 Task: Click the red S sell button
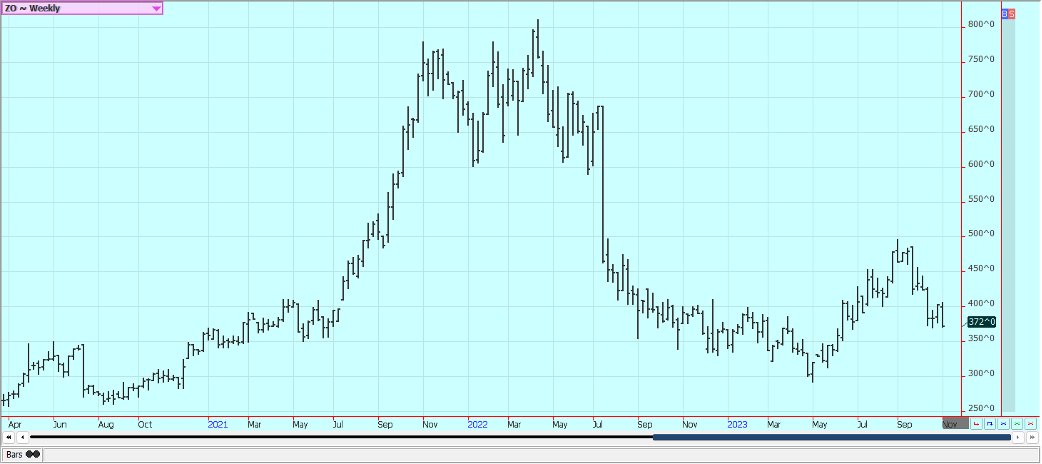coord(1011,13)
